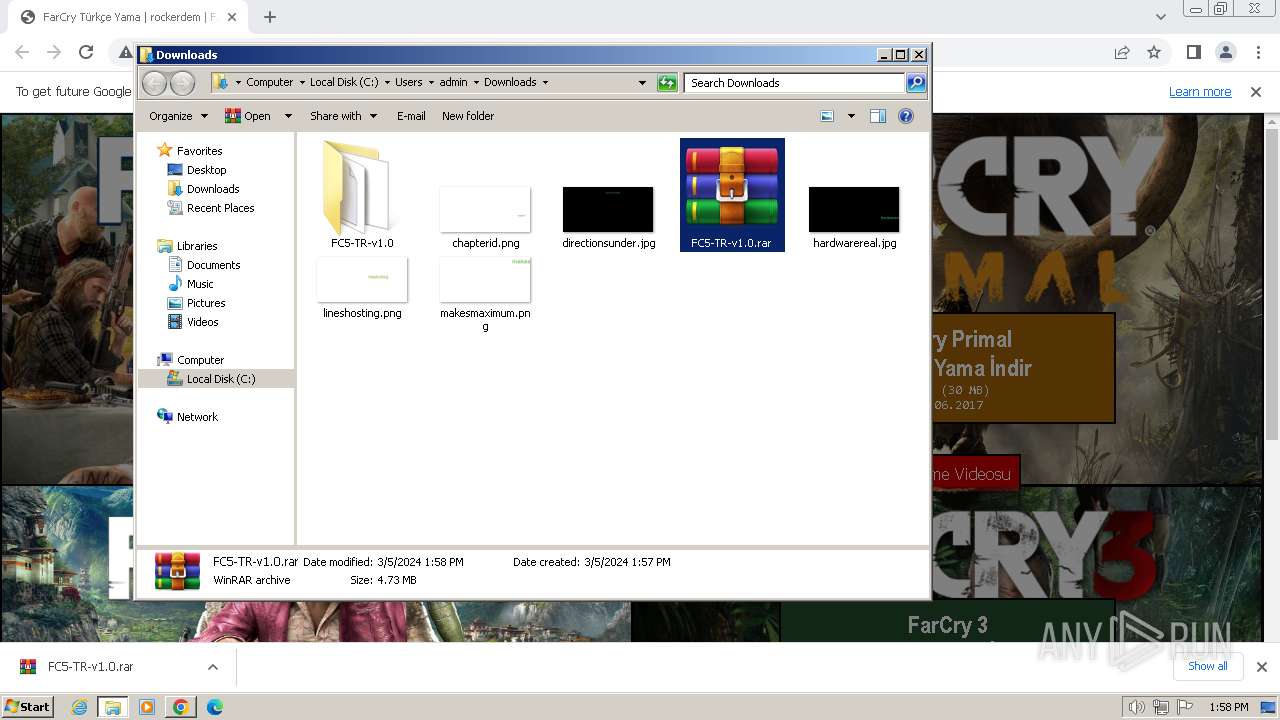Click the search magnifier button in Downloads
Screen dimensions: 1280x720
tap(916, 83)
